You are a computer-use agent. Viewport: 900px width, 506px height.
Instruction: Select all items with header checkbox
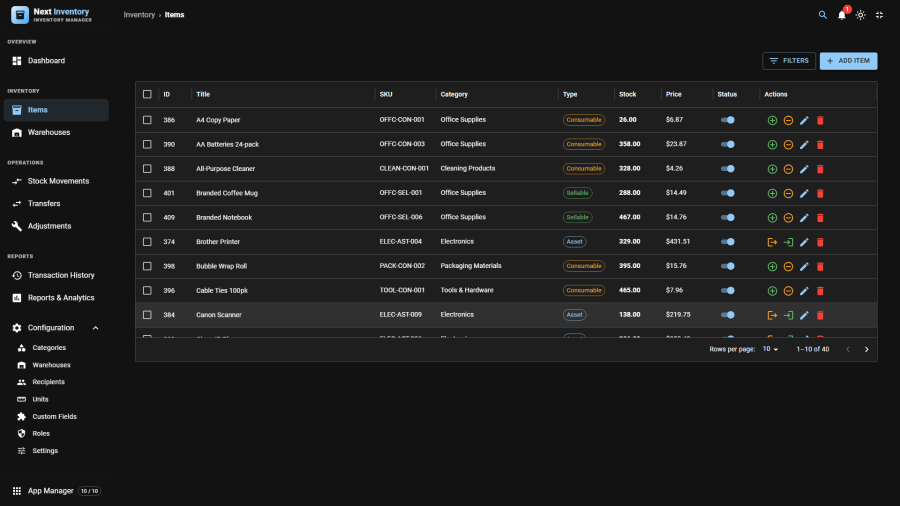pos(147,94)
